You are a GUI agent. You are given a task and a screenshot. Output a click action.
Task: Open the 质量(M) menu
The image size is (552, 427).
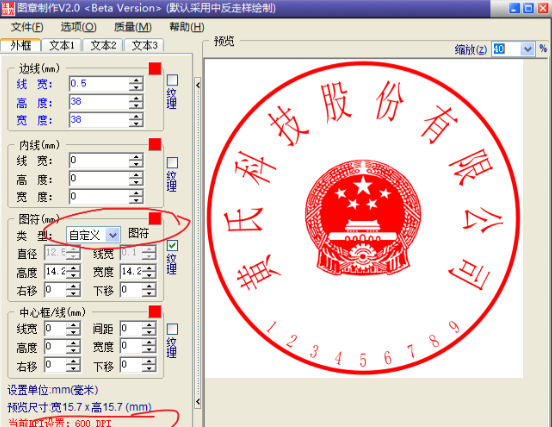133,27
